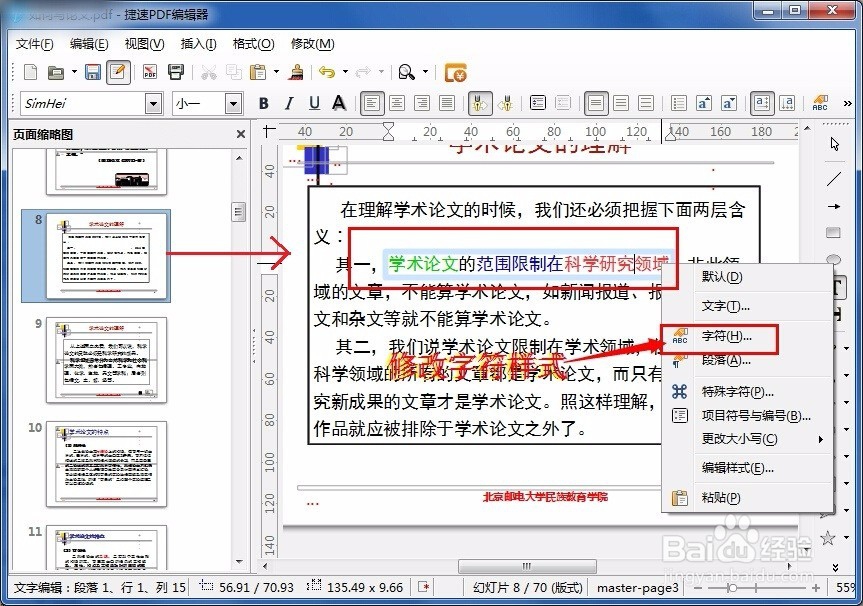Increase font size icon

click(x=704, y=103)
